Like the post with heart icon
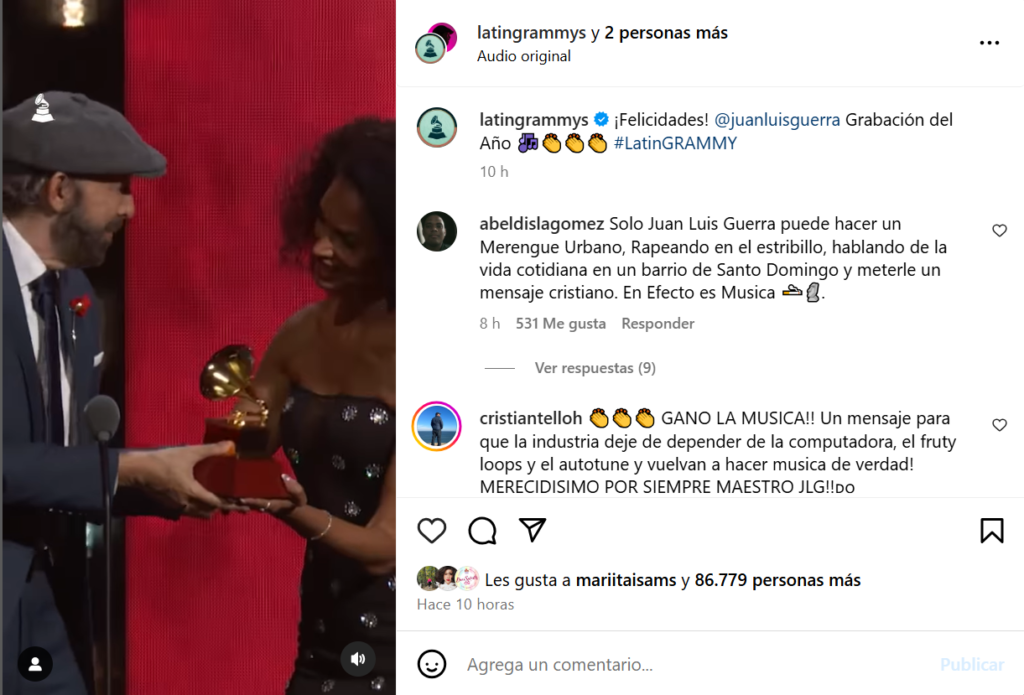 (x=432, y=530)
